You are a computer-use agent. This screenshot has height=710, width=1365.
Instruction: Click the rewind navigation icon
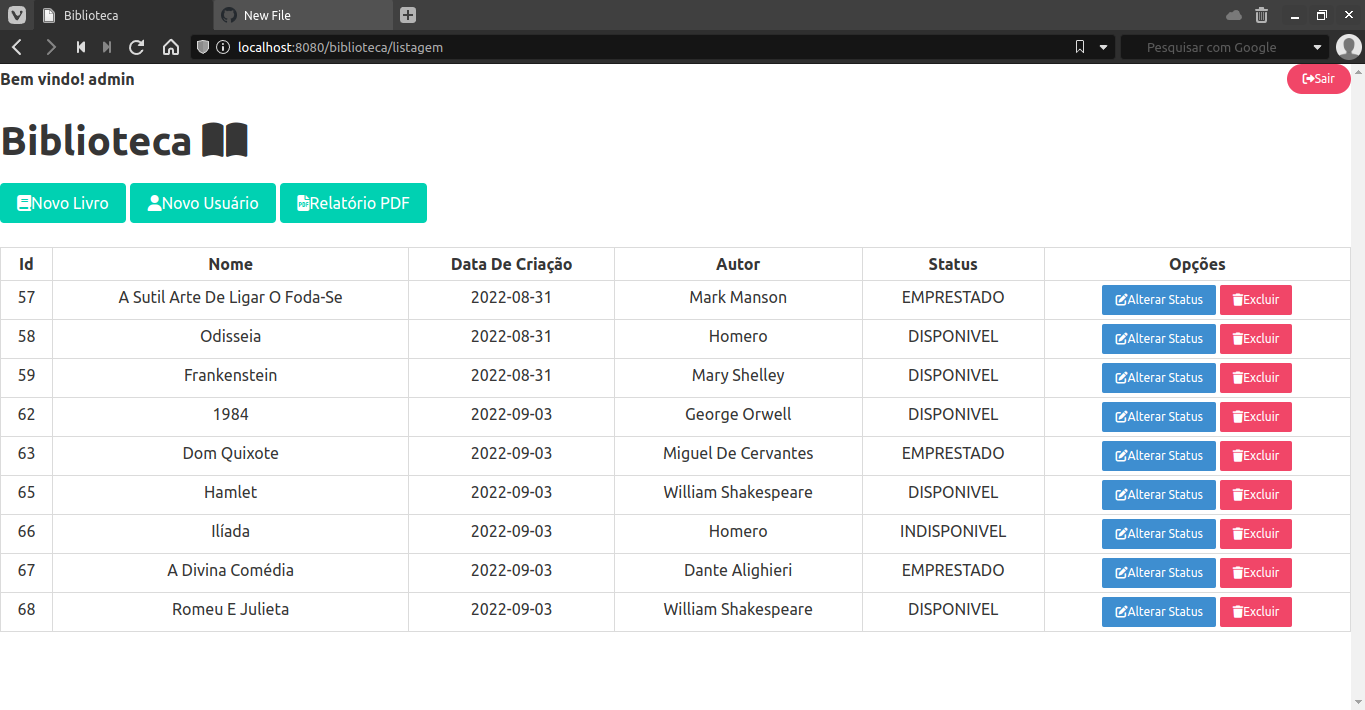coord(80,46)
